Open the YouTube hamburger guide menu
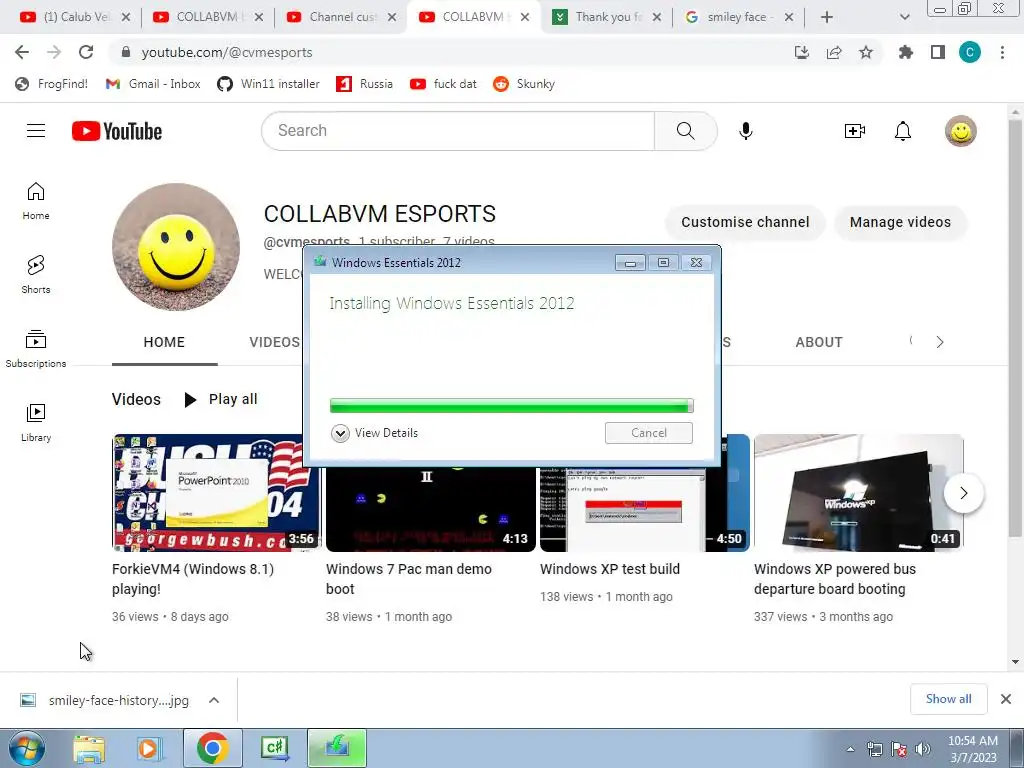This screenshot has width=1024, height=768. 36,131
